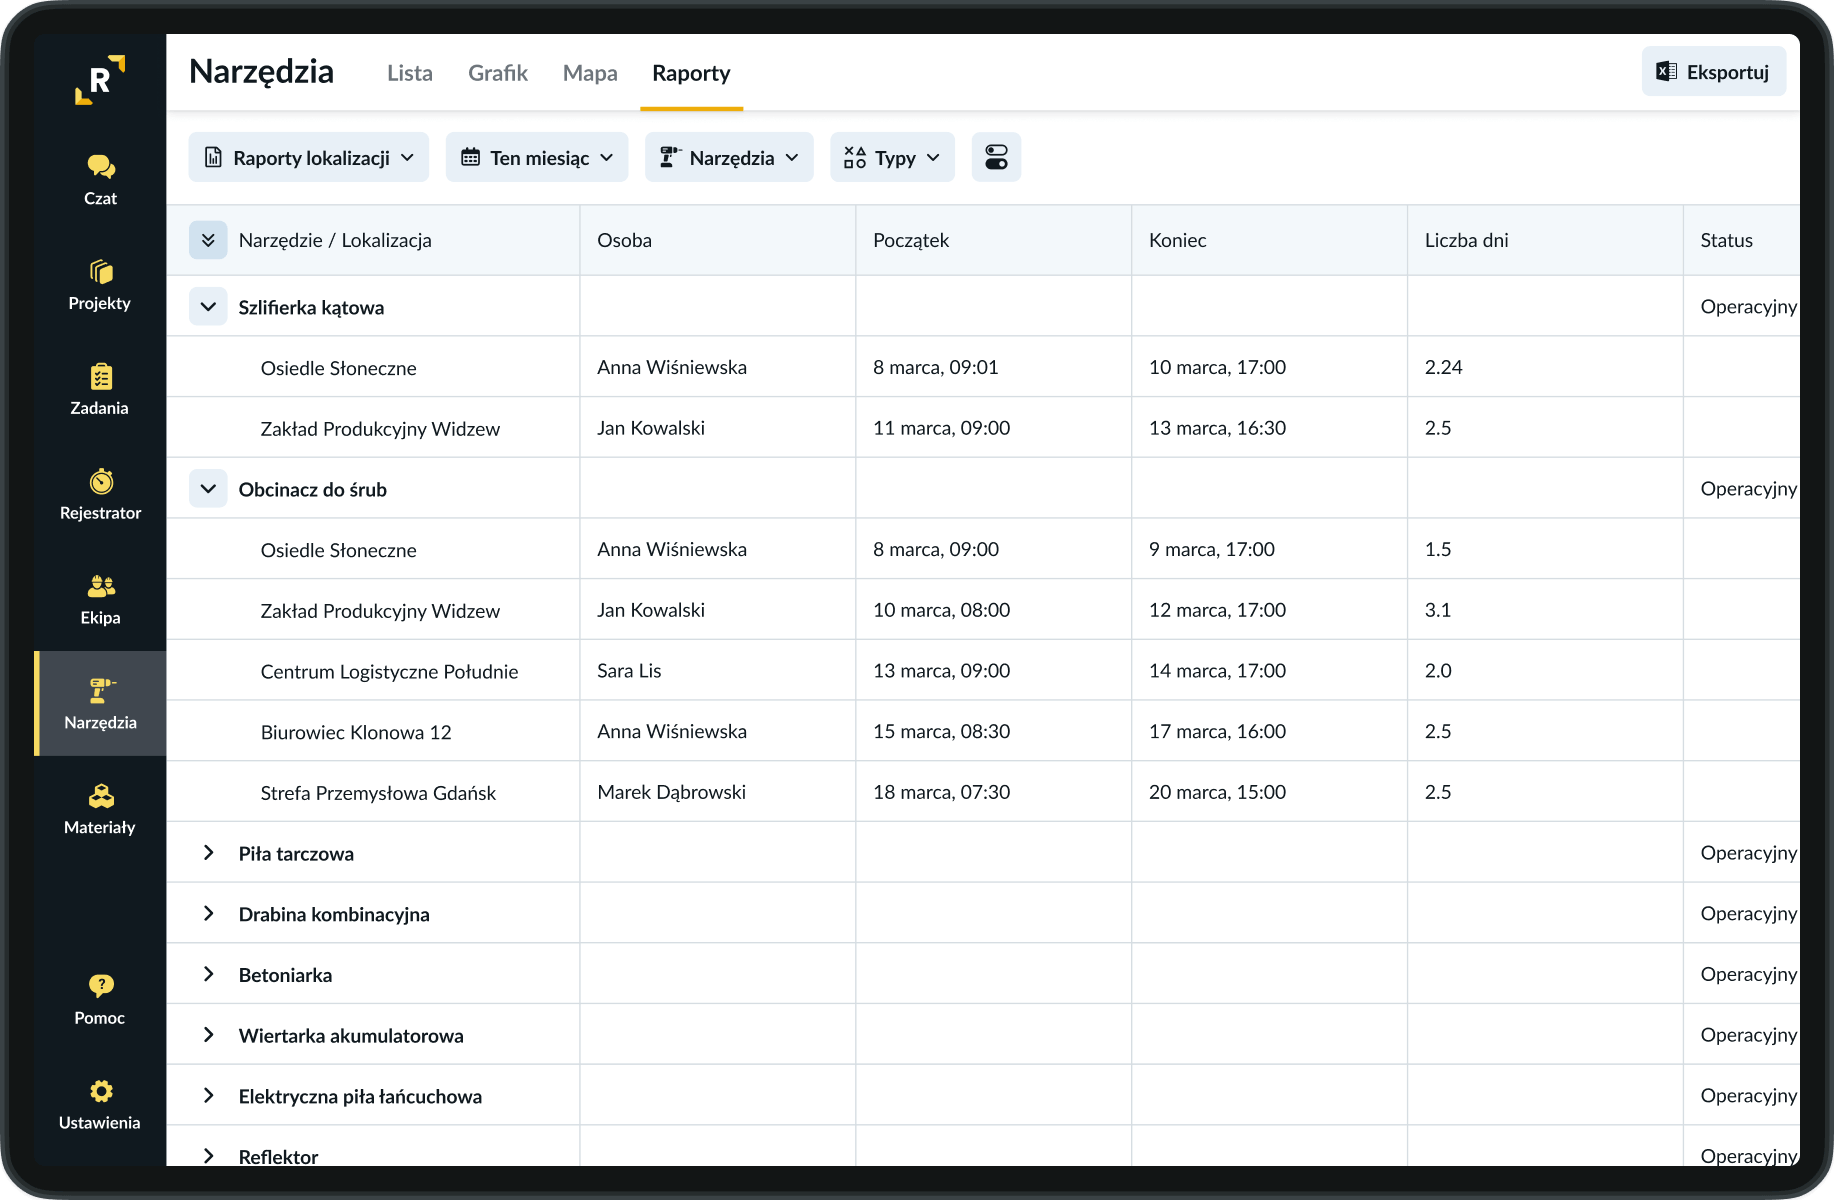Image resolution: width=1834 pixels, height=1200 pixels.
Task: Select Biurowiec Klonowa 12 row
Action: tap(983, 732)
